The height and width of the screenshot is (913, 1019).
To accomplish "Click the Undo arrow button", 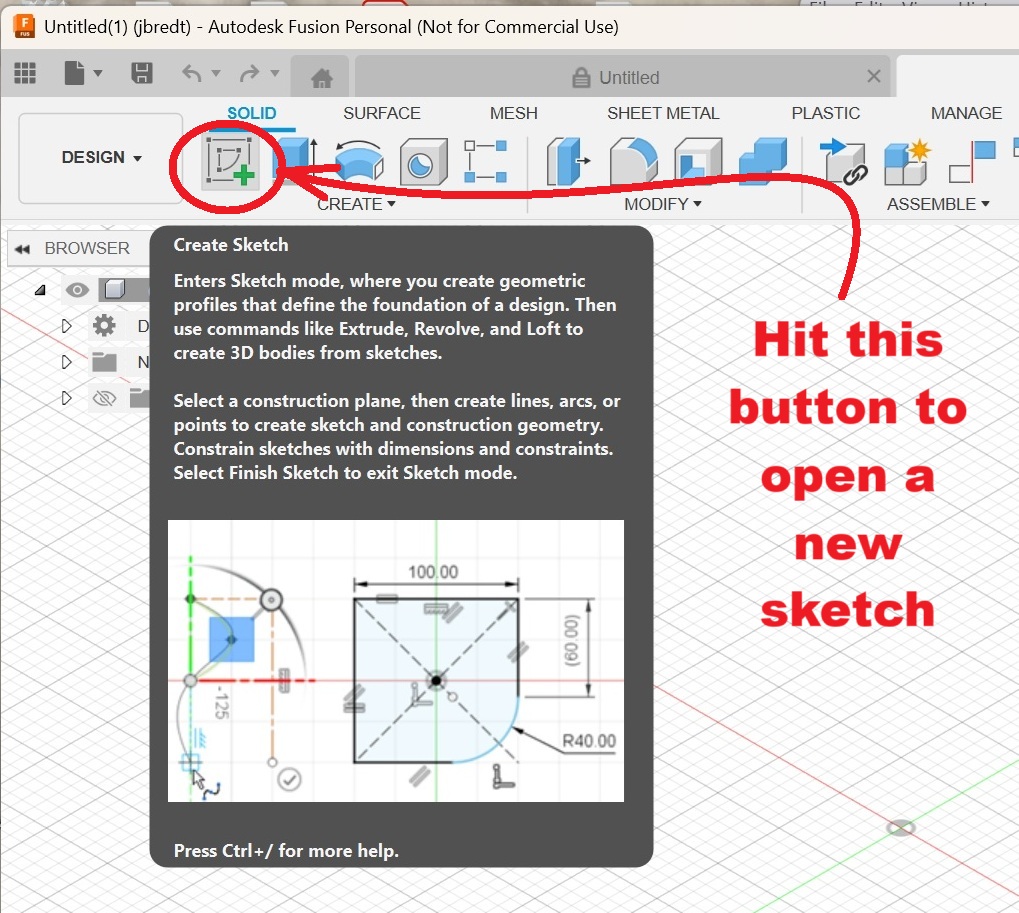I will [x=193, y=74].
